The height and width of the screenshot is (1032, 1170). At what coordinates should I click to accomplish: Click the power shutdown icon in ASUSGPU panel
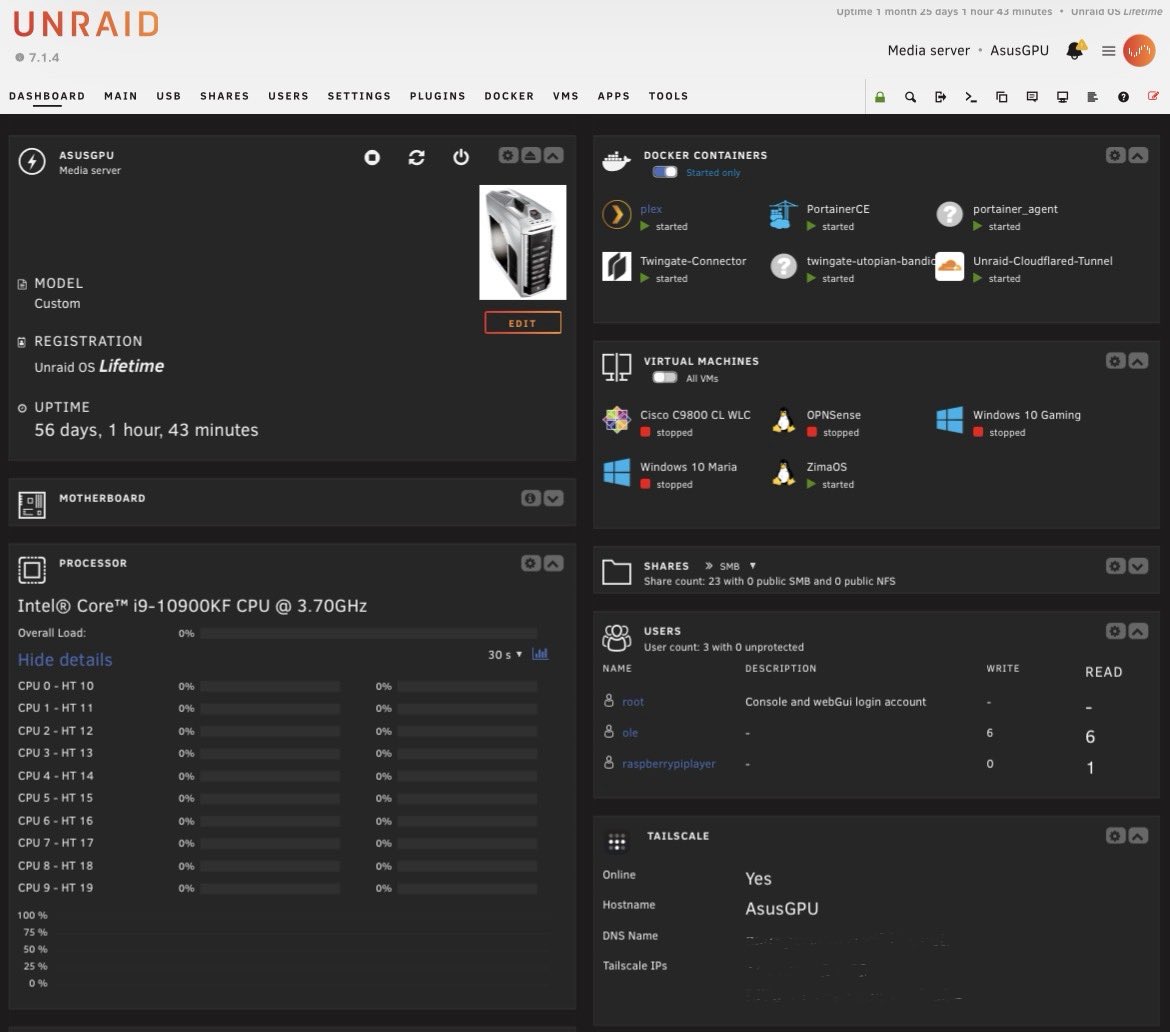pos(461,157)
